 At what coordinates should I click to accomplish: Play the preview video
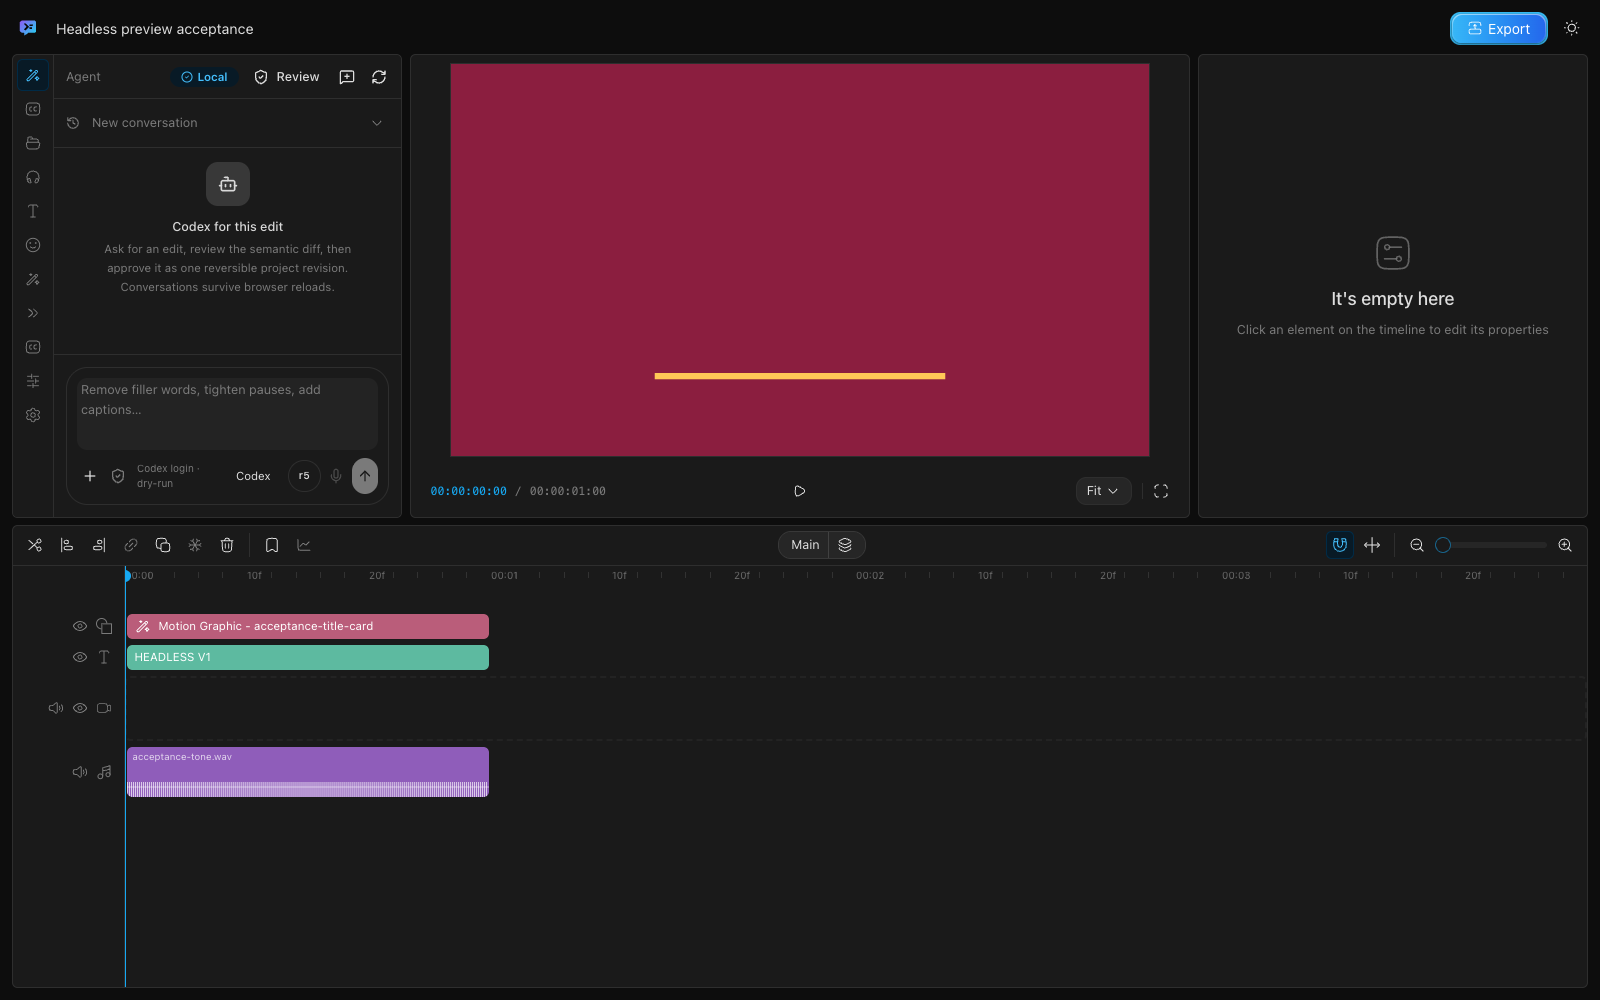[x=799, y=491]
